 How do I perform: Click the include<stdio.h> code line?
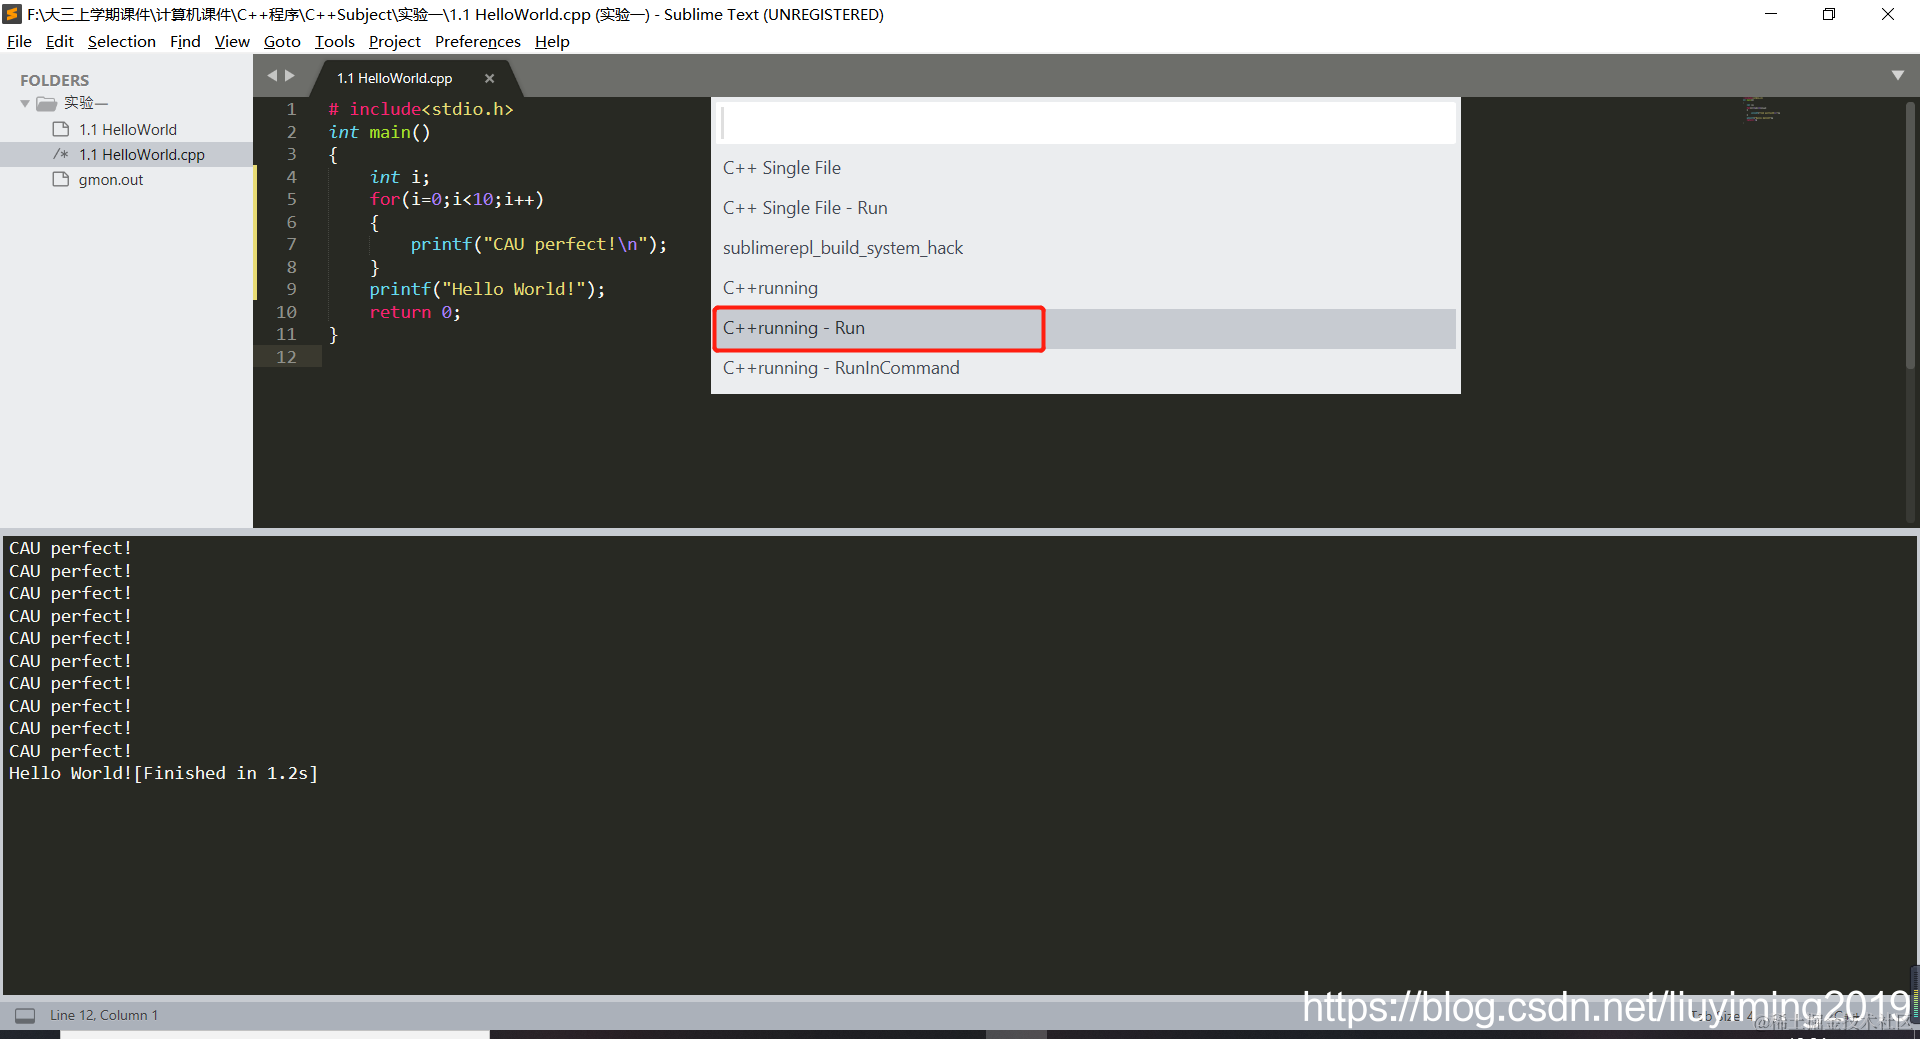tap(421, 109)
